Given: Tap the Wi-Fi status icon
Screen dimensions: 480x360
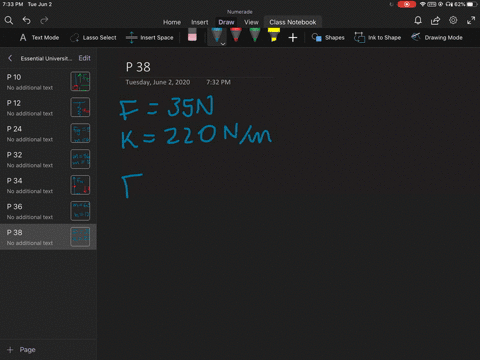Looking at the screenshot, I should 422,4.
